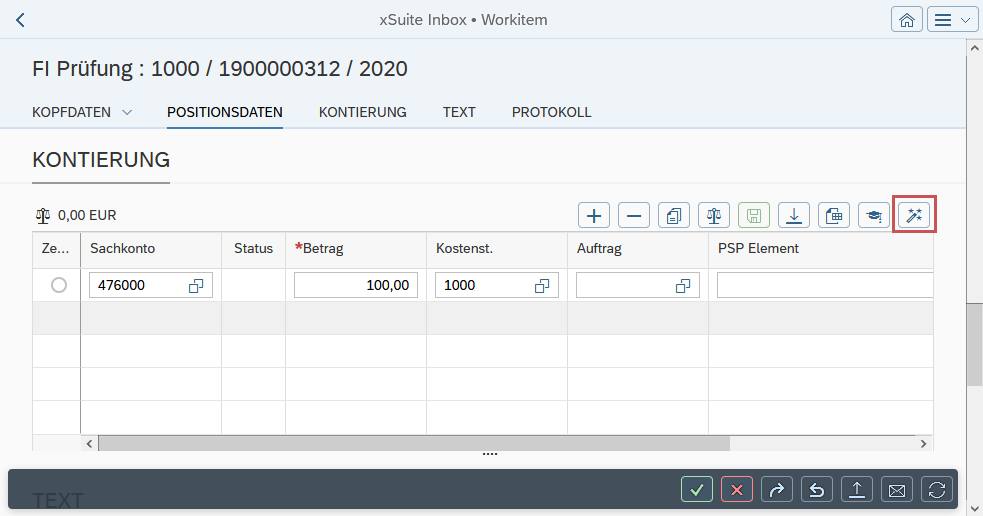The height and width of the screenshot is (516, 983).
Task: Approve the workitem with green checkmark
Action: (x=697, y=489)
